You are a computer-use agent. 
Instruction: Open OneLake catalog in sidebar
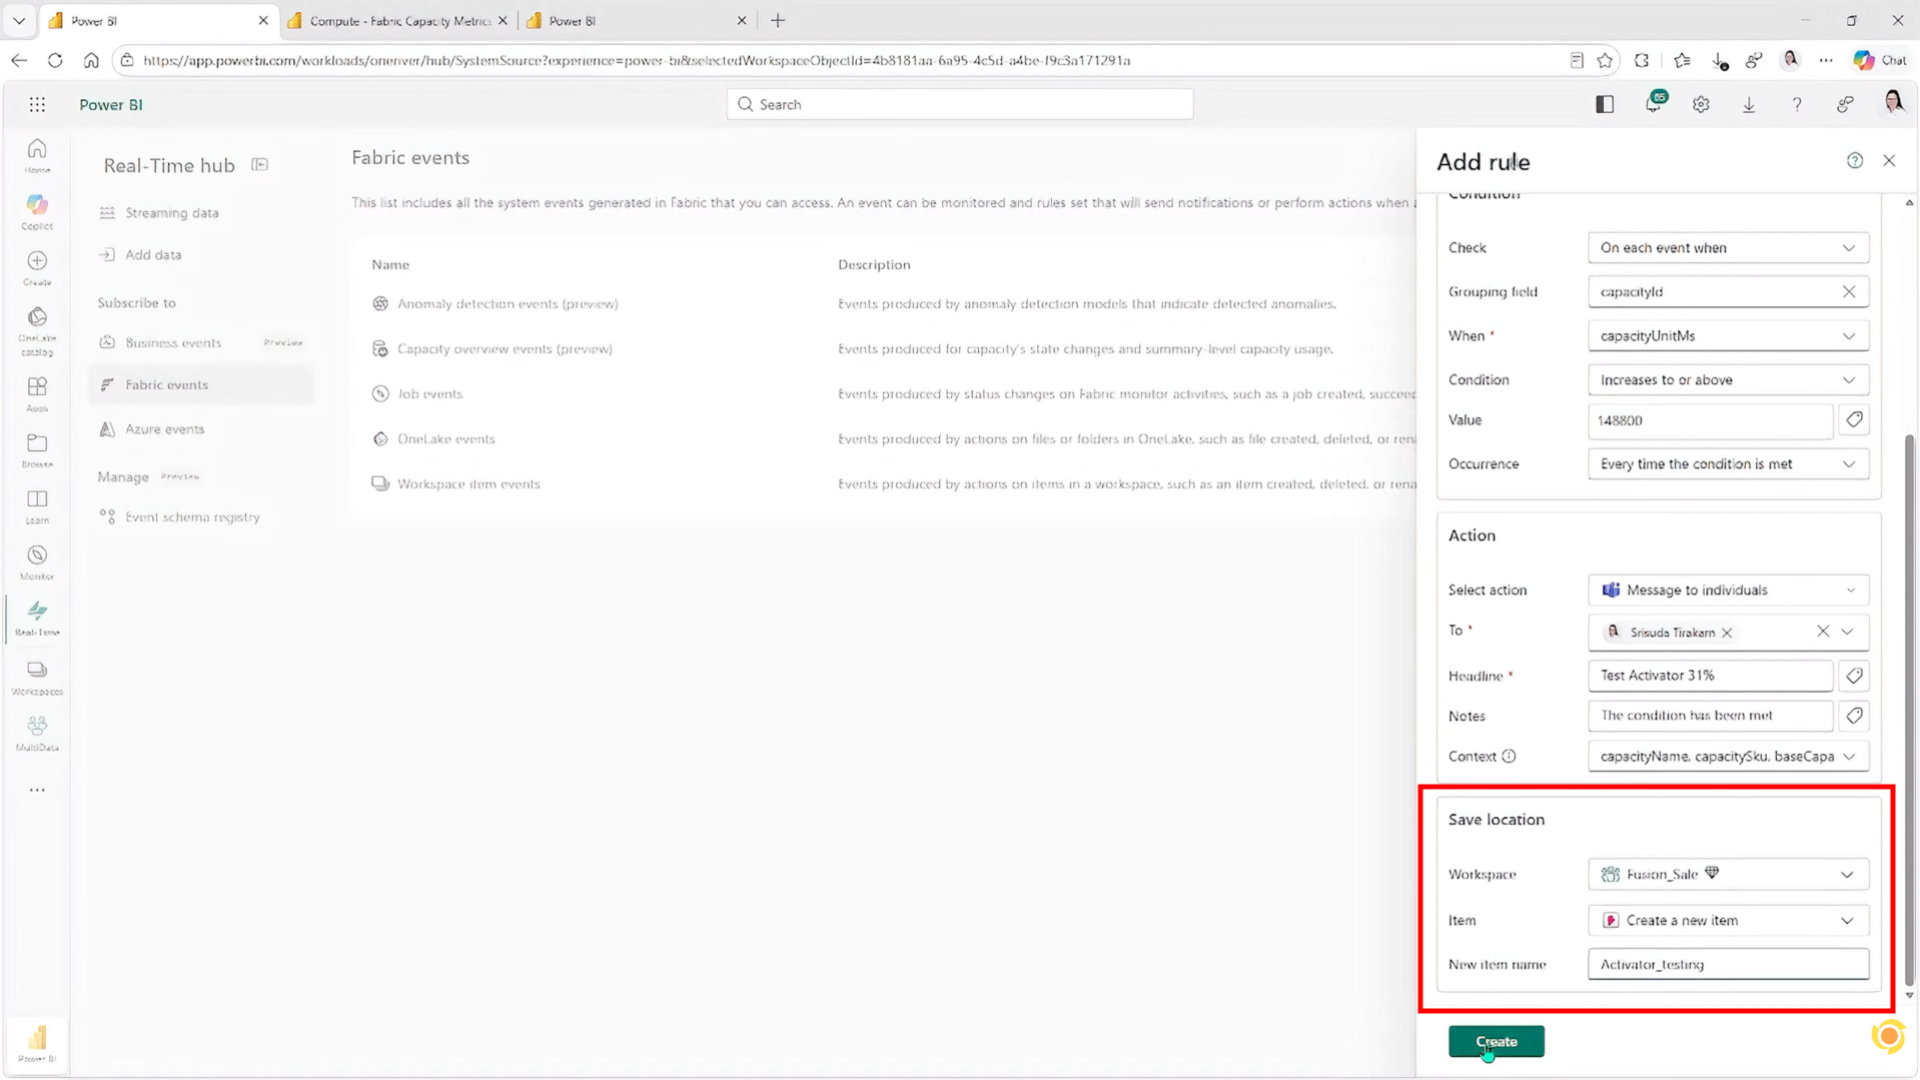(x=37, y=330)
